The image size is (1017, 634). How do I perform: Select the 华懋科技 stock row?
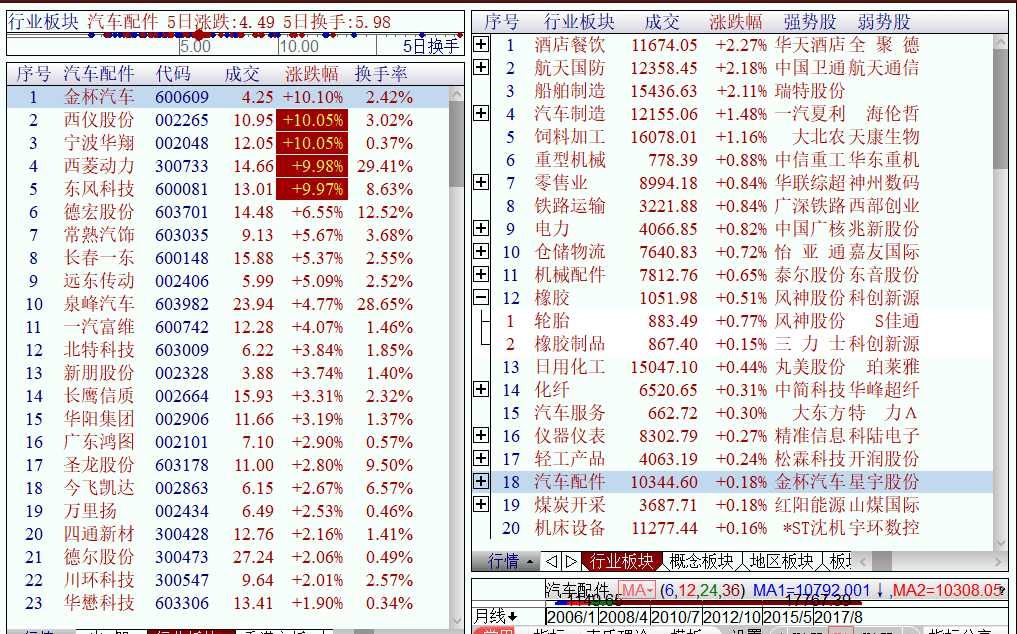coord(228,603)
